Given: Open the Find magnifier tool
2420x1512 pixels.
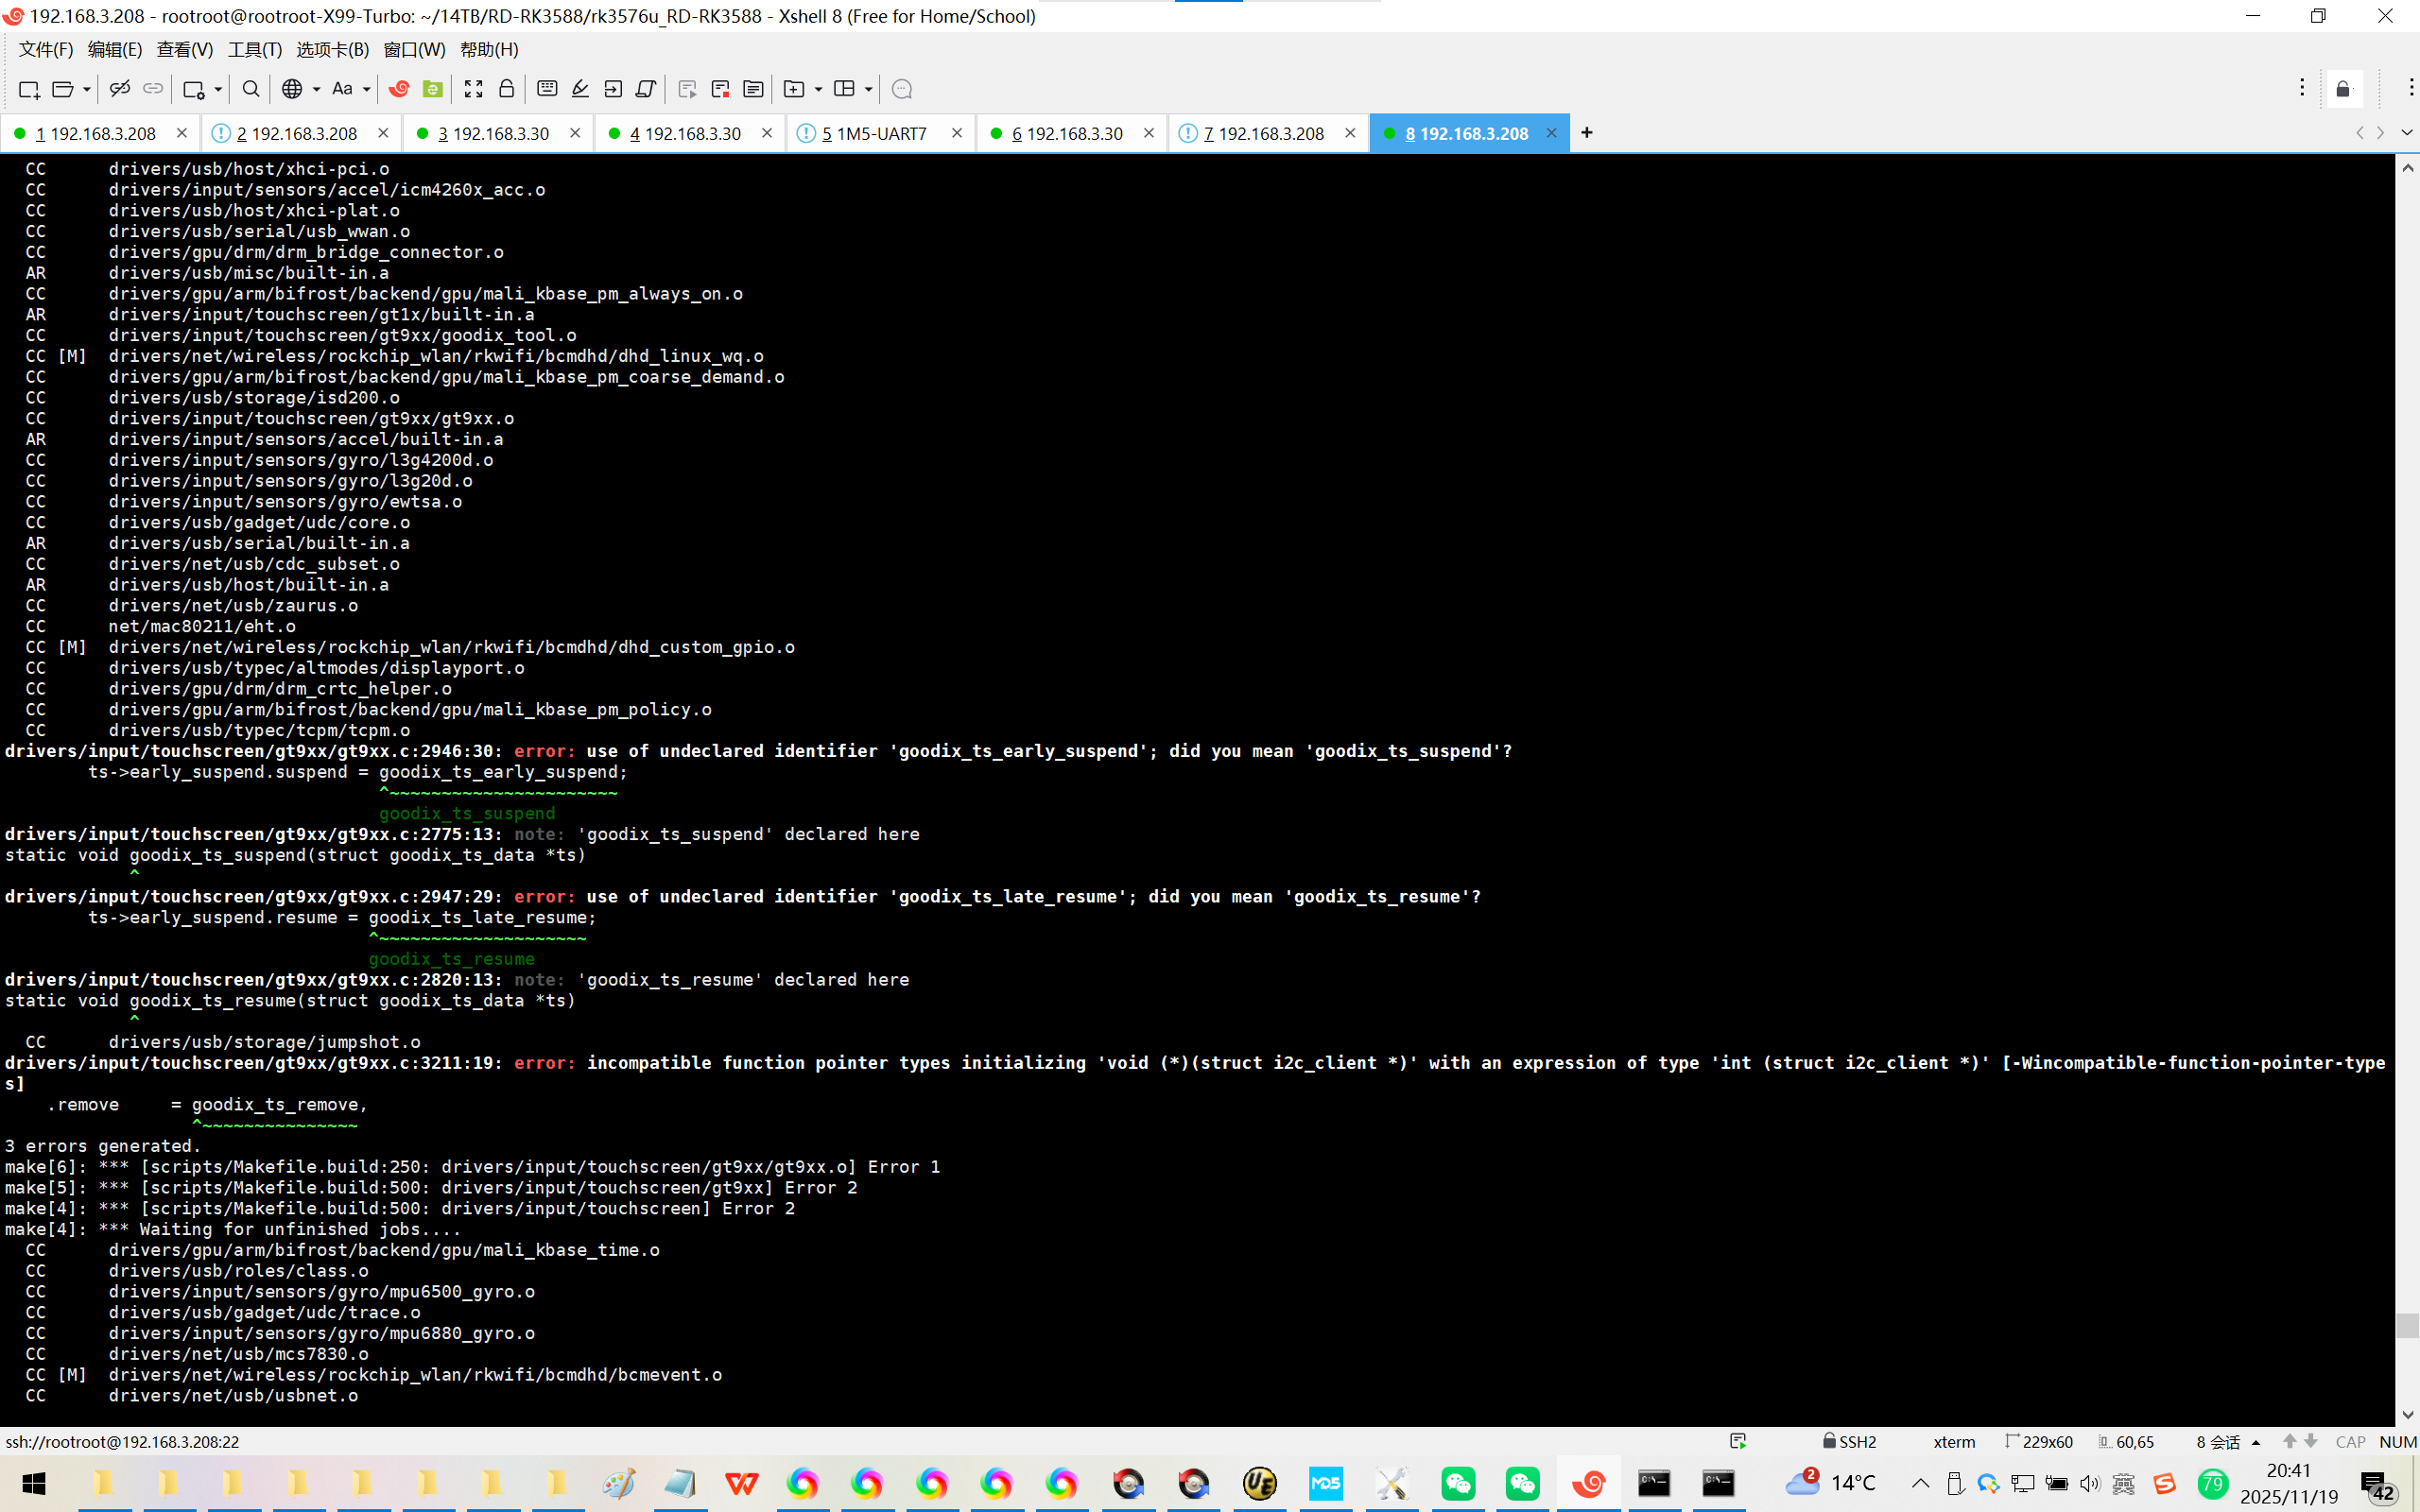Looking at the screenshot, I should click(x=251, y=89).
